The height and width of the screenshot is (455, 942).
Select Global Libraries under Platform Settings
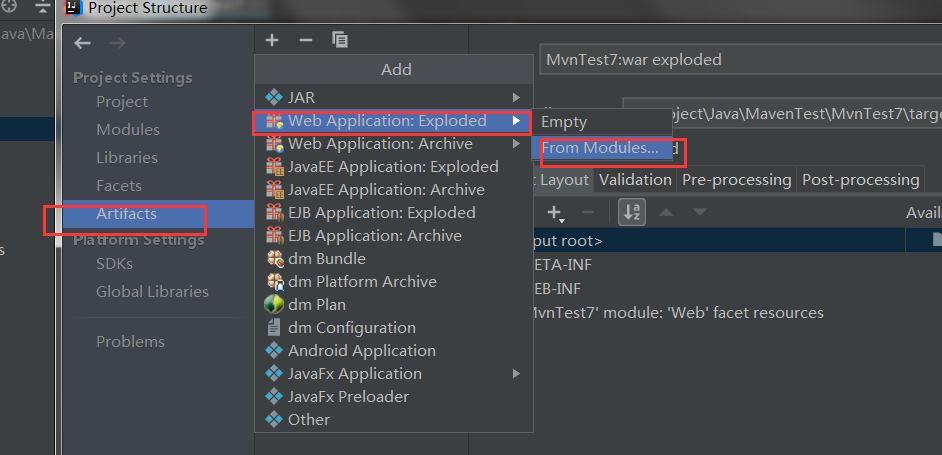[x=152, y=292]
